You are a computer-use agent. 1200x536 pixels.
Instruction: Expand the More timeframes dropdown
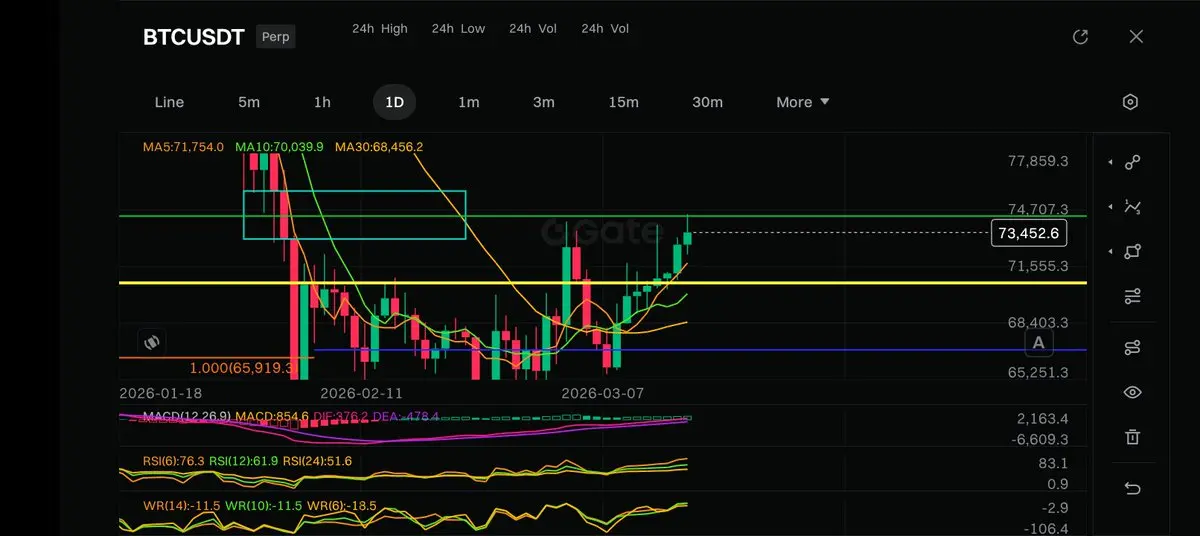point(803,102)
